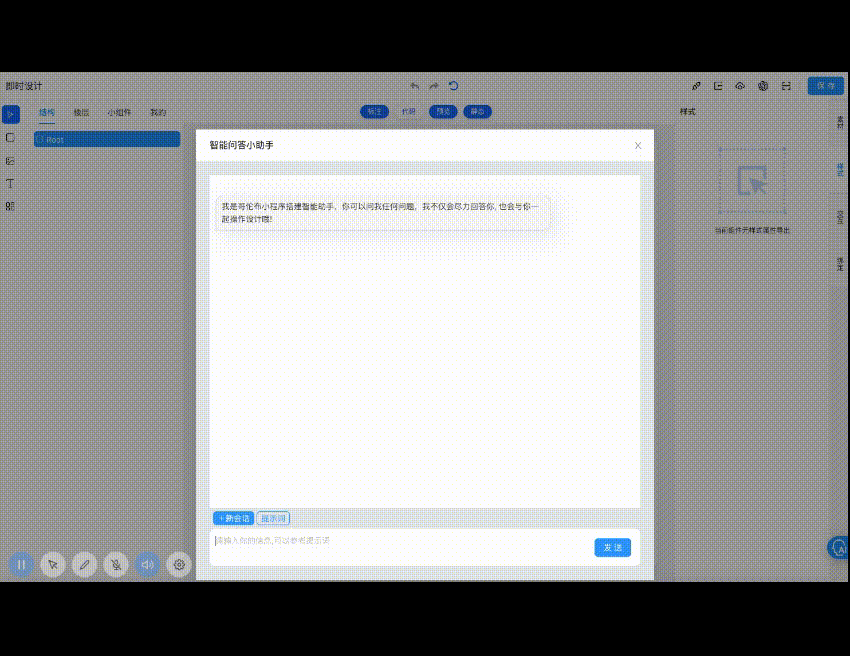Click the redo arrow in top toolbar
The width and height of the screenshot is (850, 656).
click(434, 86)
